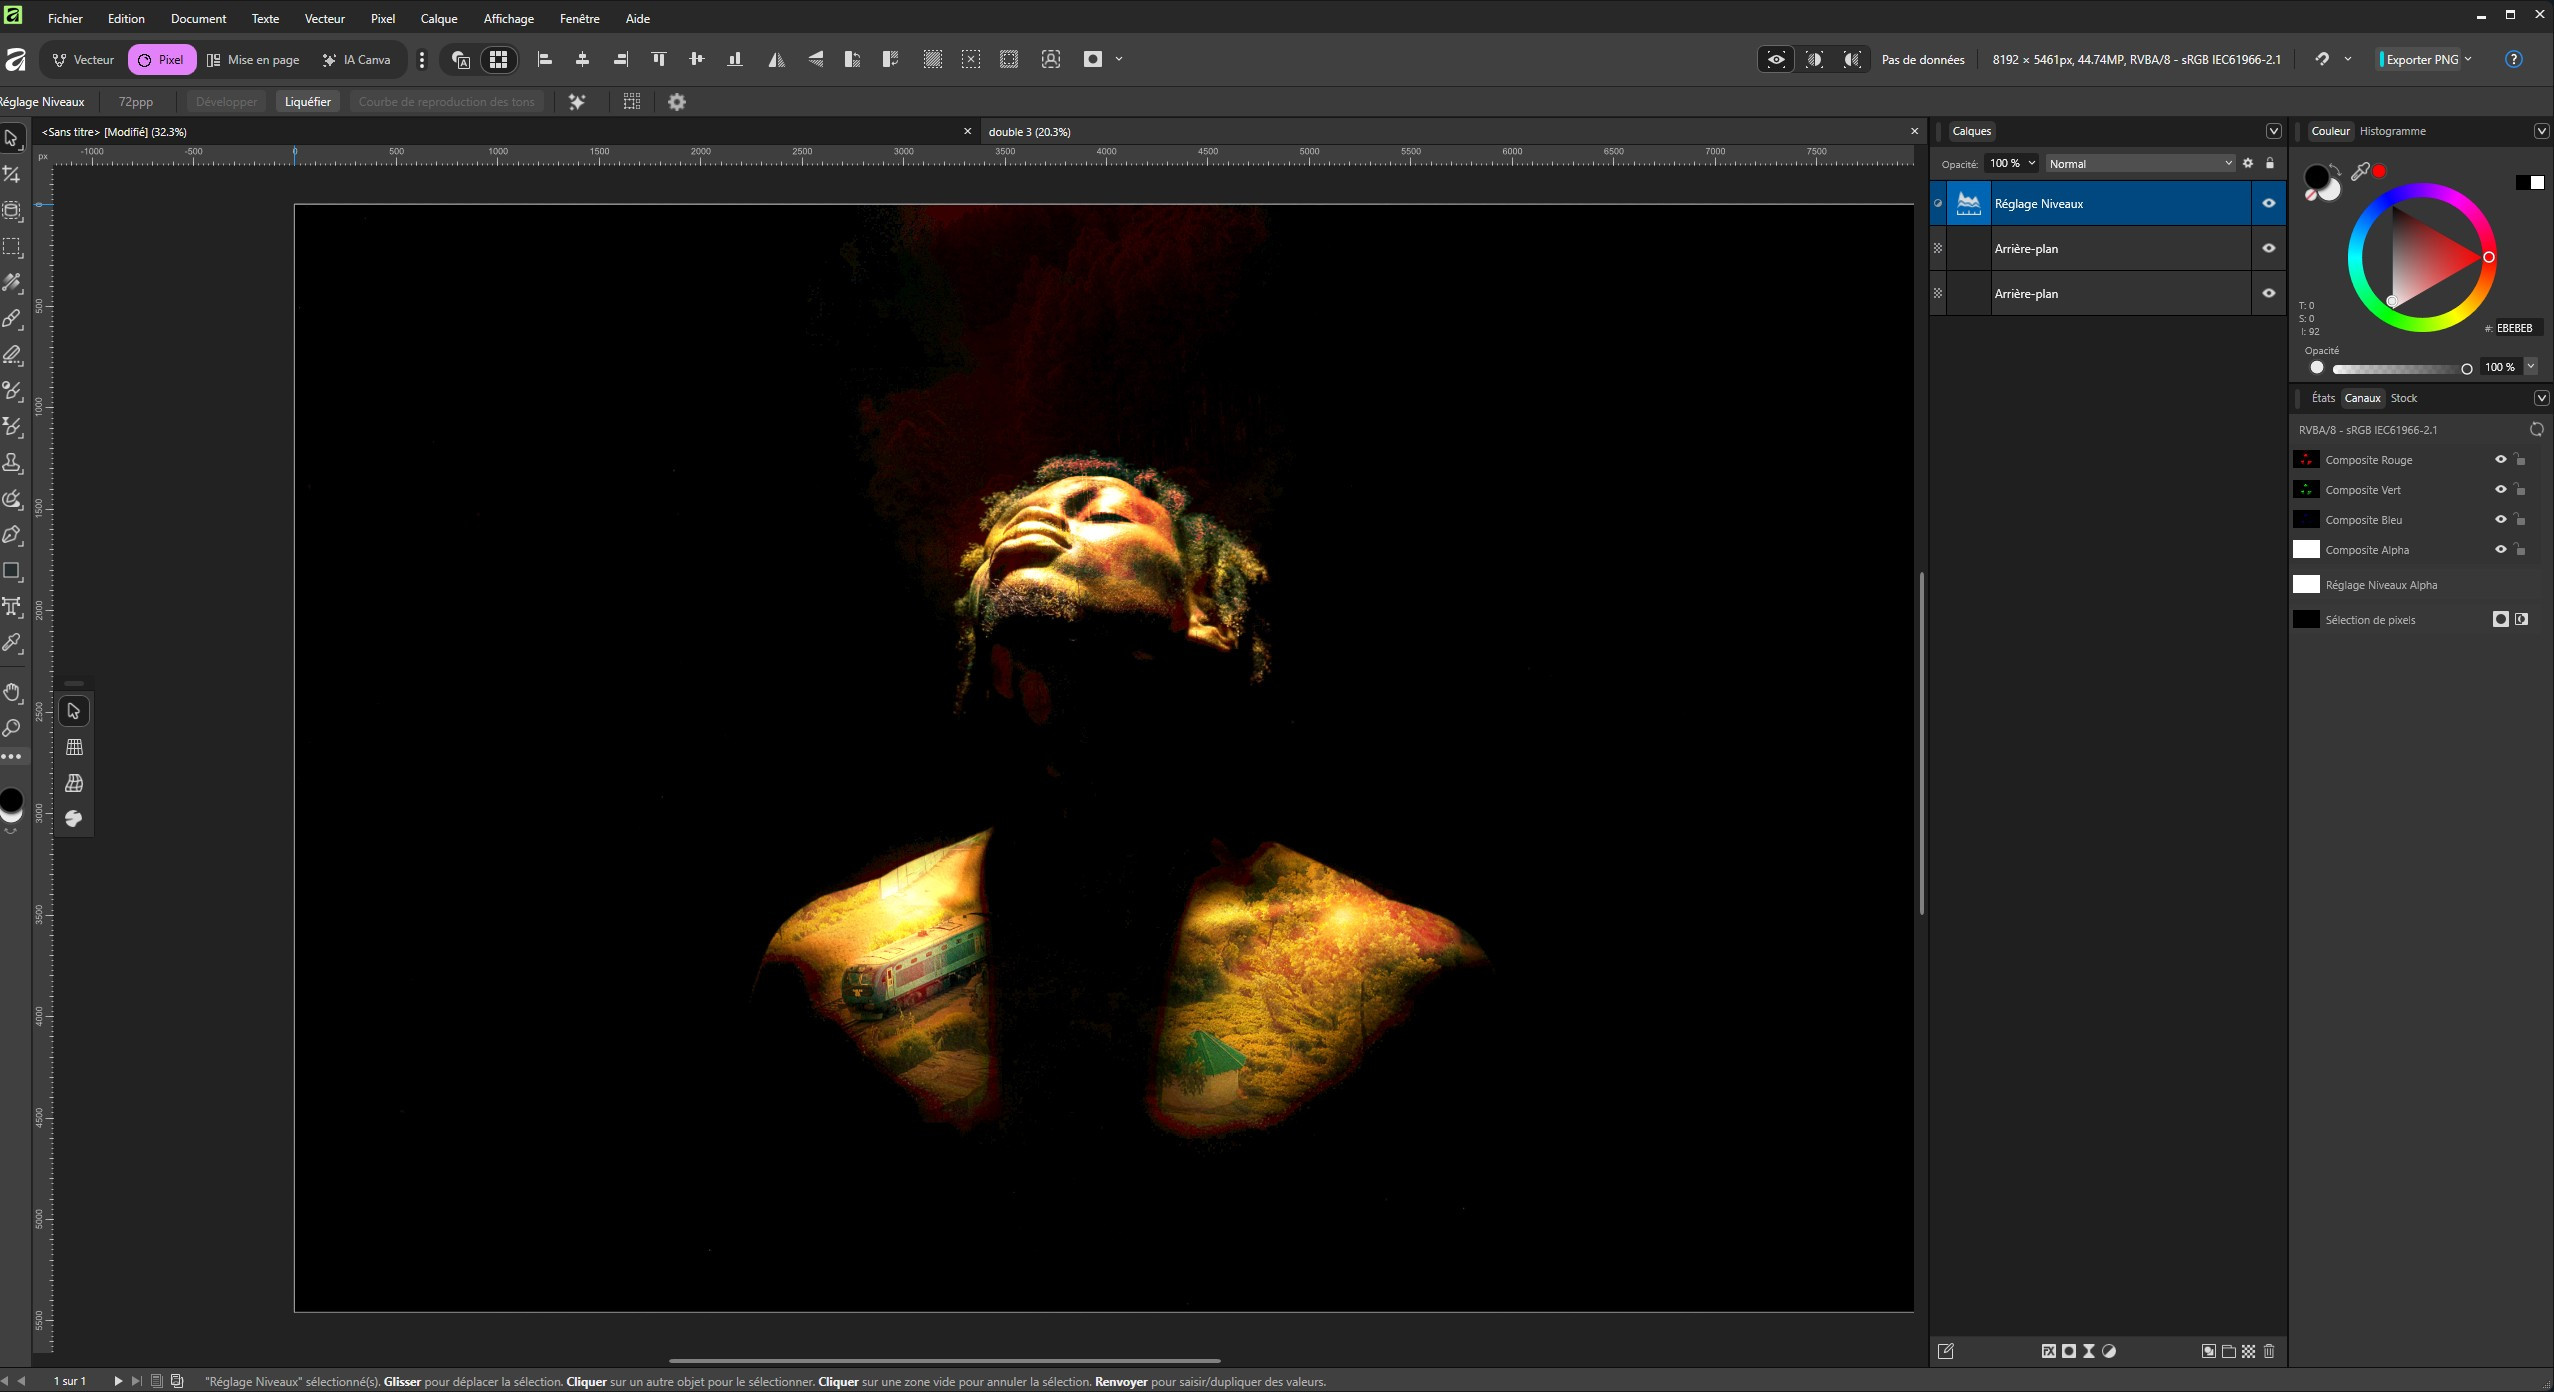This screenshot has width=2554, height=1392.
Task: Expand the Exporter PNG dropdown arrow
Action: click(2469, 59)
